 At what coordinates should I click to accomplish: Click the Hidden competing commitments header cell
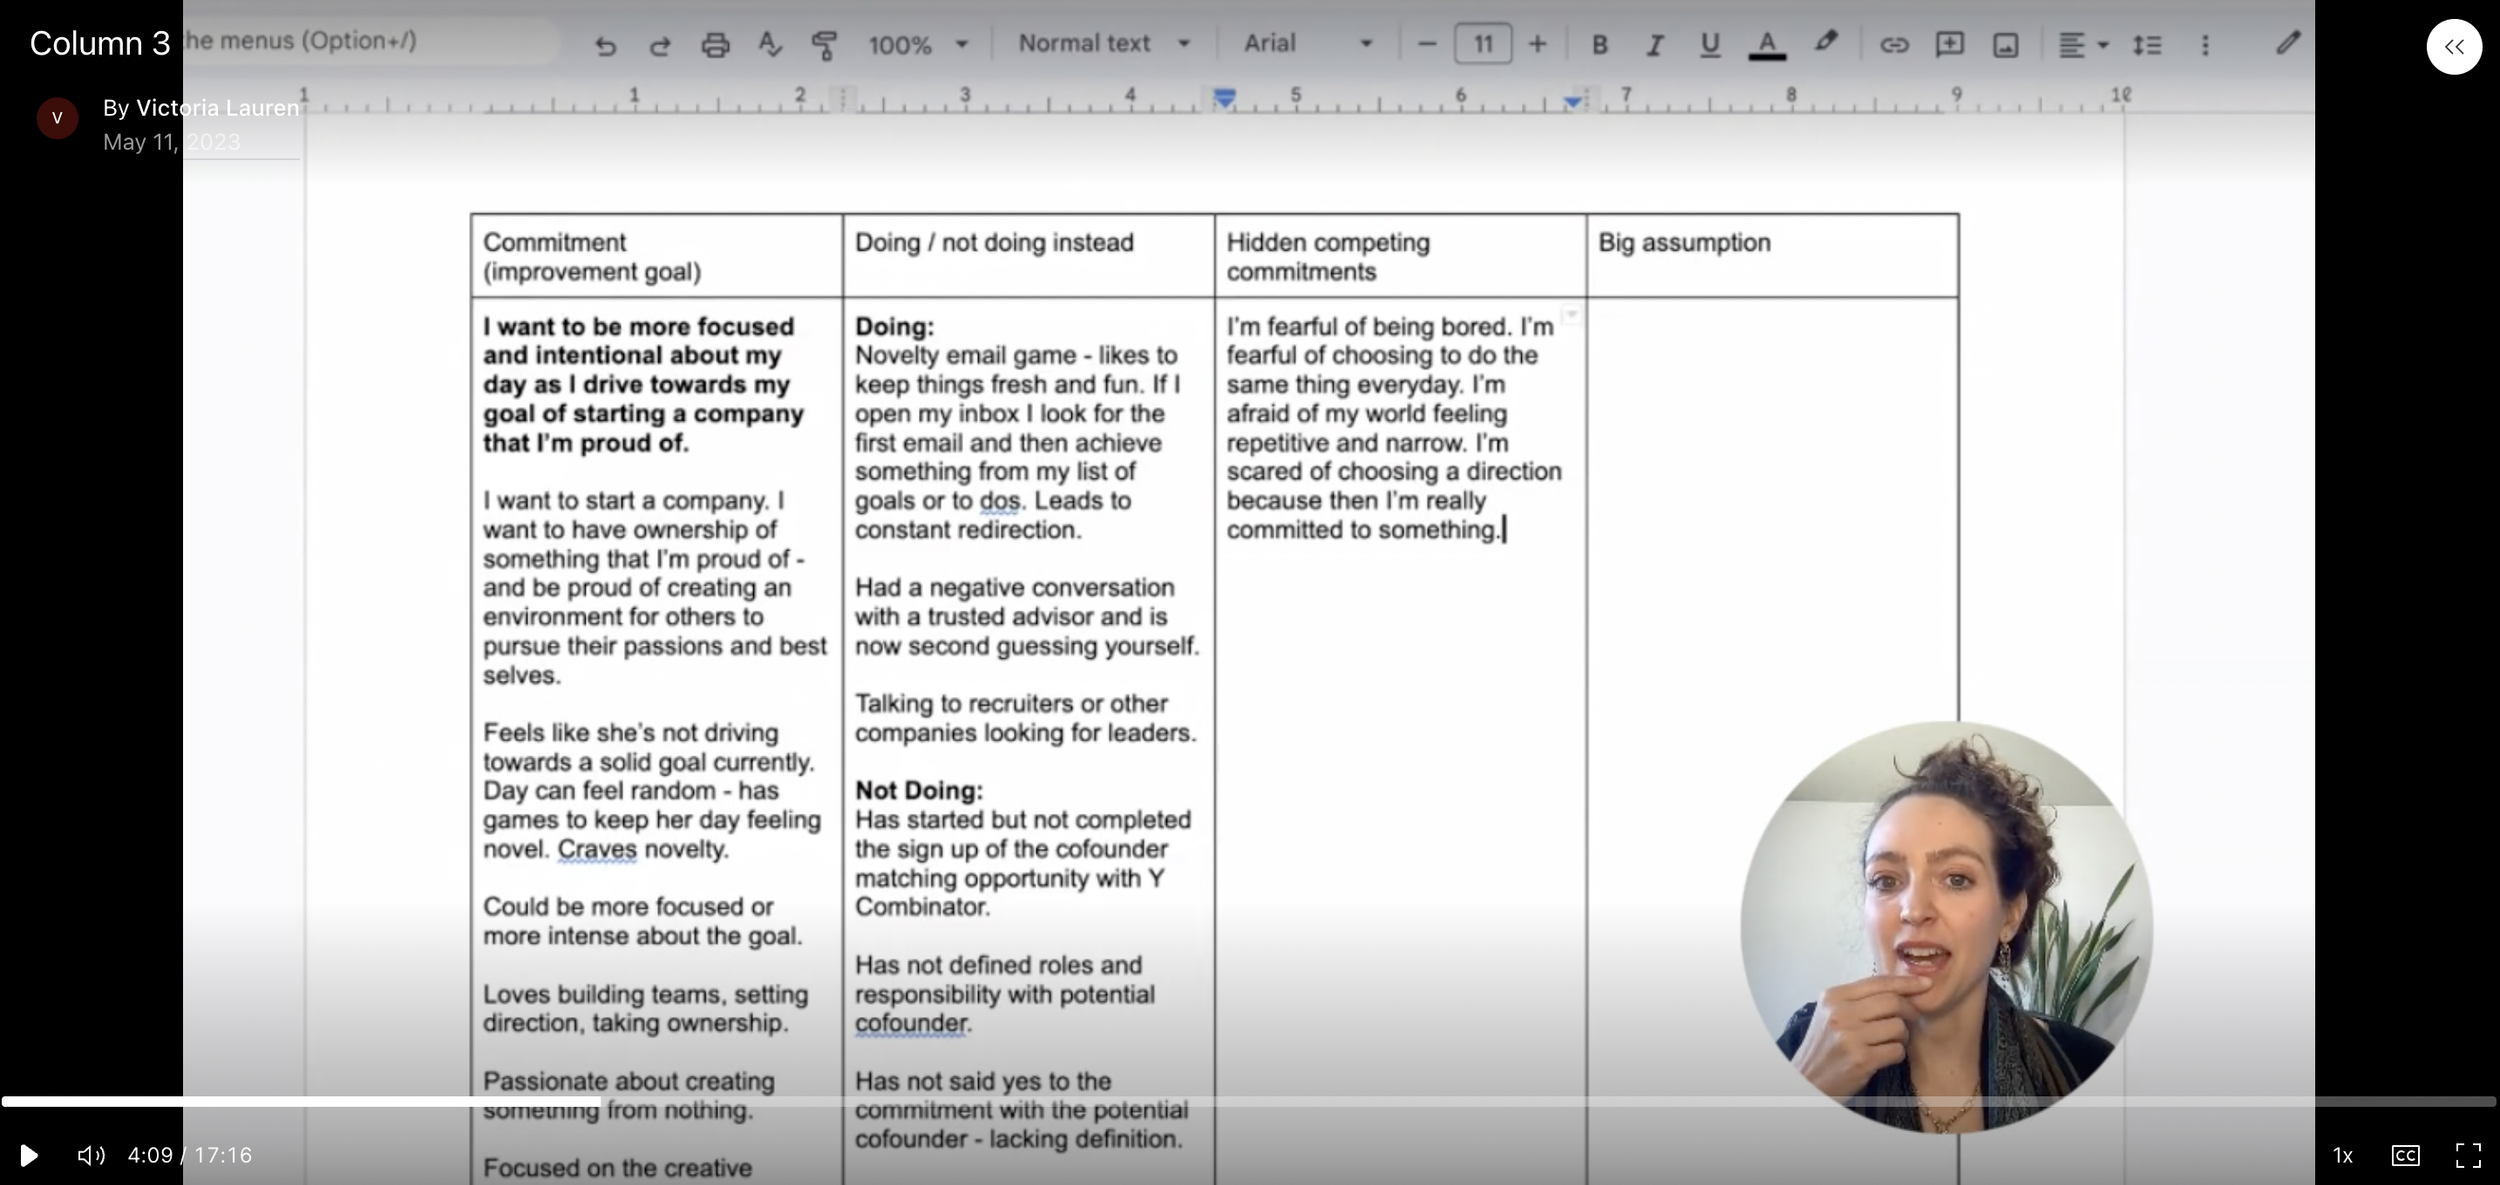tap(1400, 255)
